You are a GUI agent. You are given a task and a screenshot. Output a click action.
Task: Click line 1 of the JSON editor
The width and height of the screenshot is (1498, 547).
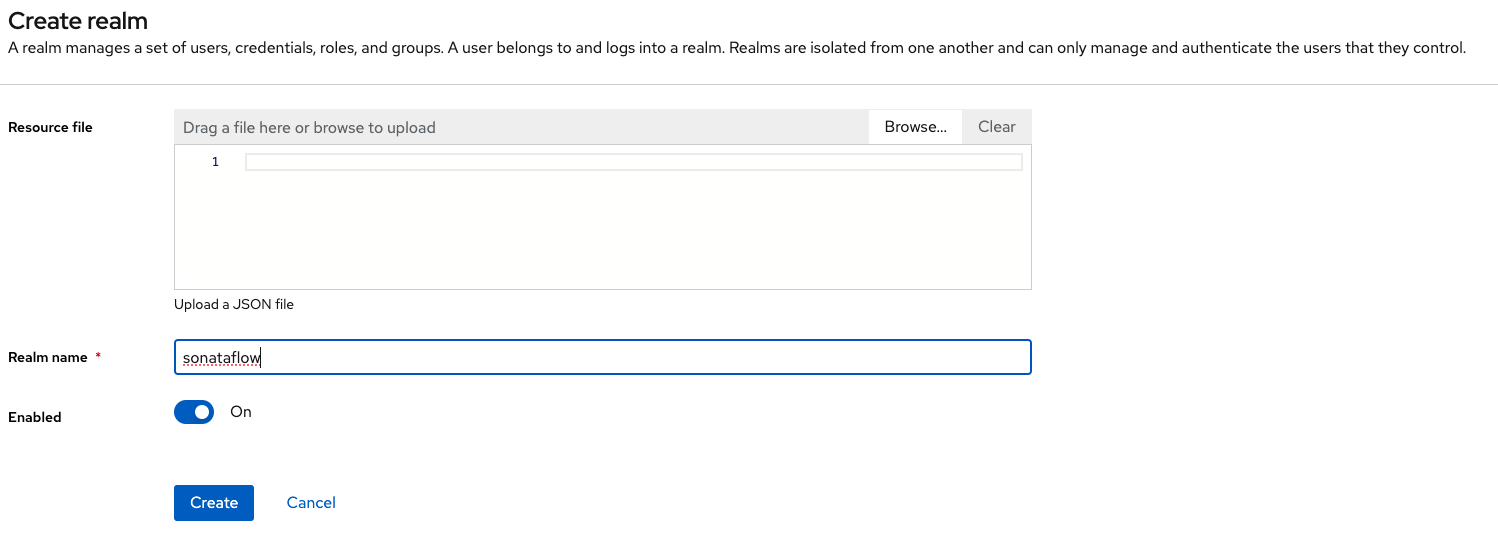(633, 162)
